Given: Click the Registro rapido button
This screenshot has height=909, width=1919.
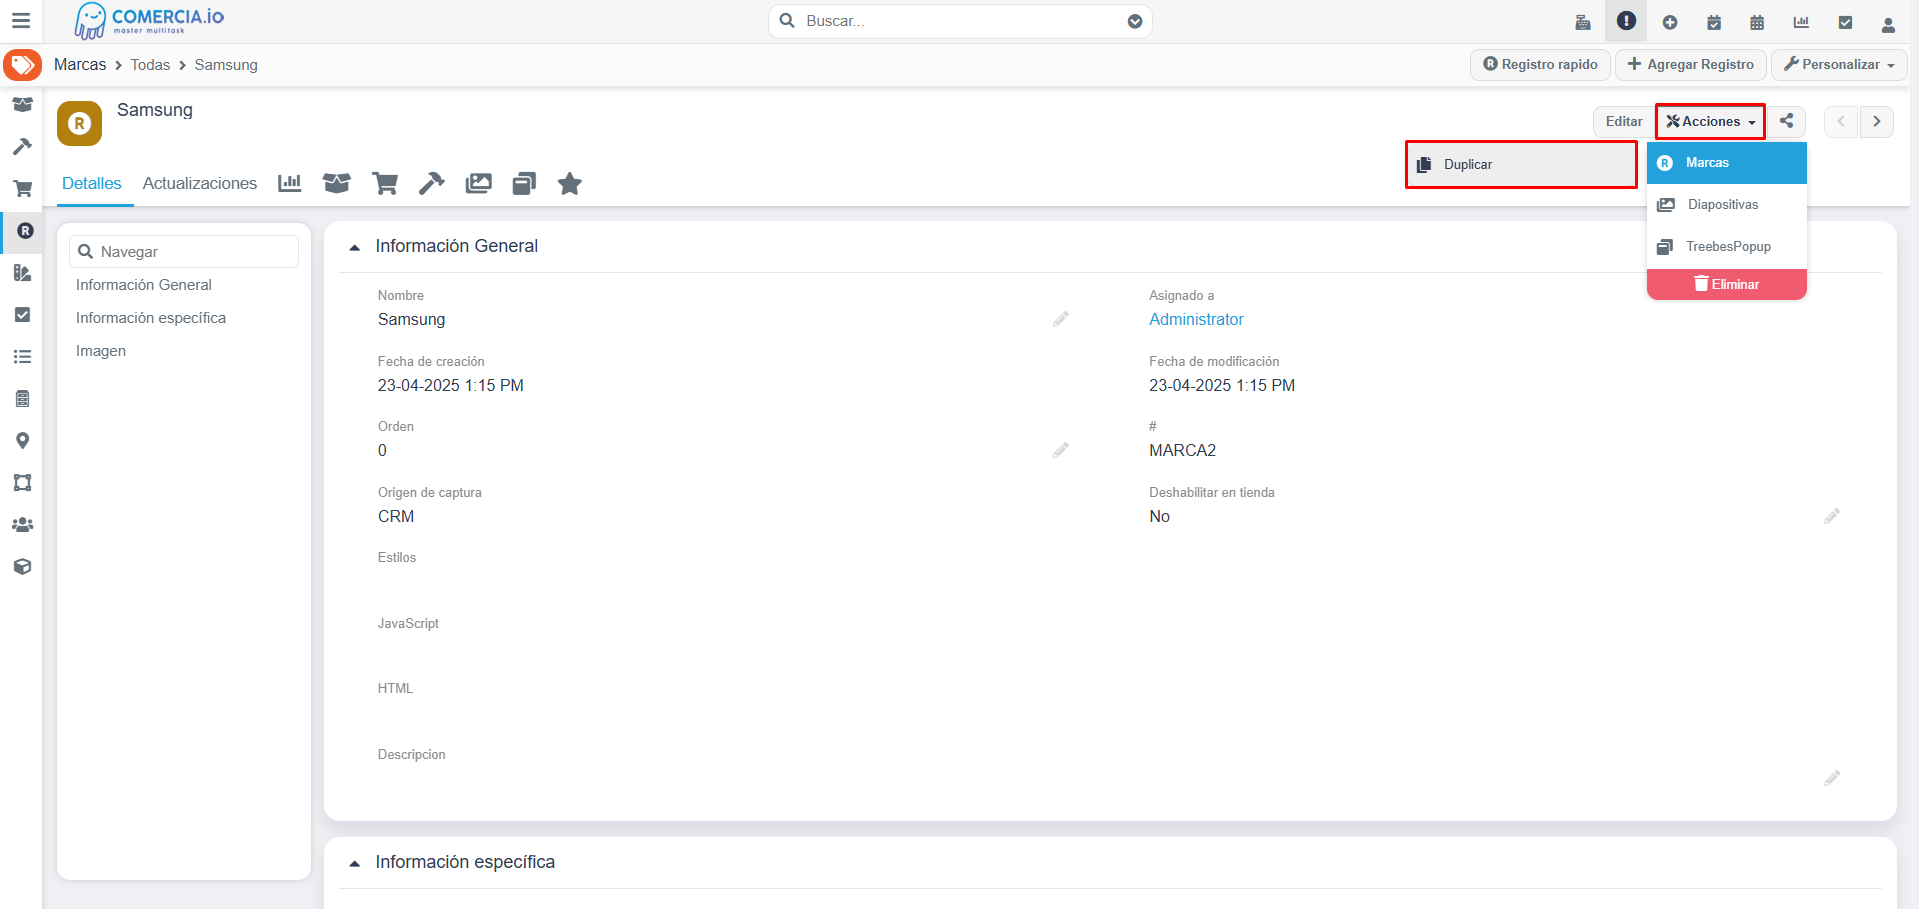Looking at the screenshot, I should 1540,64.
